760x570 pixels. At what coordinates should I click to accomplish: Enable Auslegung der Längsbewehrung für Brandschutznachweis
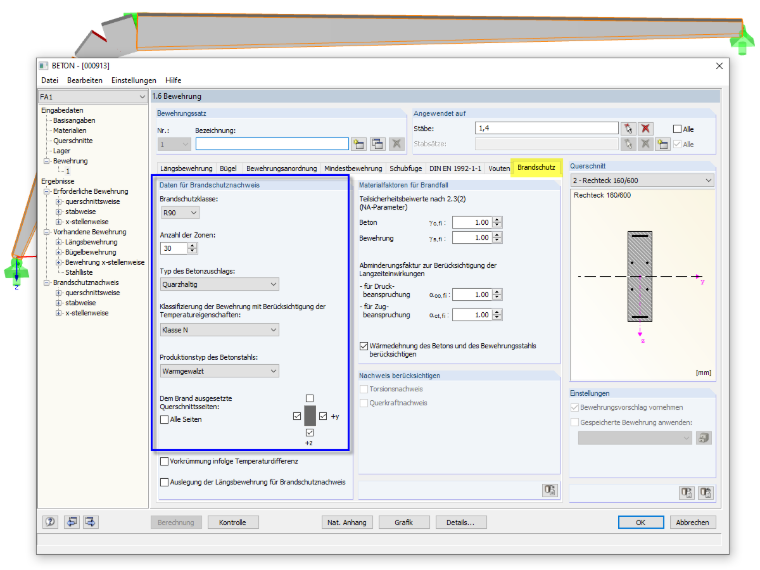pyautogui.click(x=164, y=482)
